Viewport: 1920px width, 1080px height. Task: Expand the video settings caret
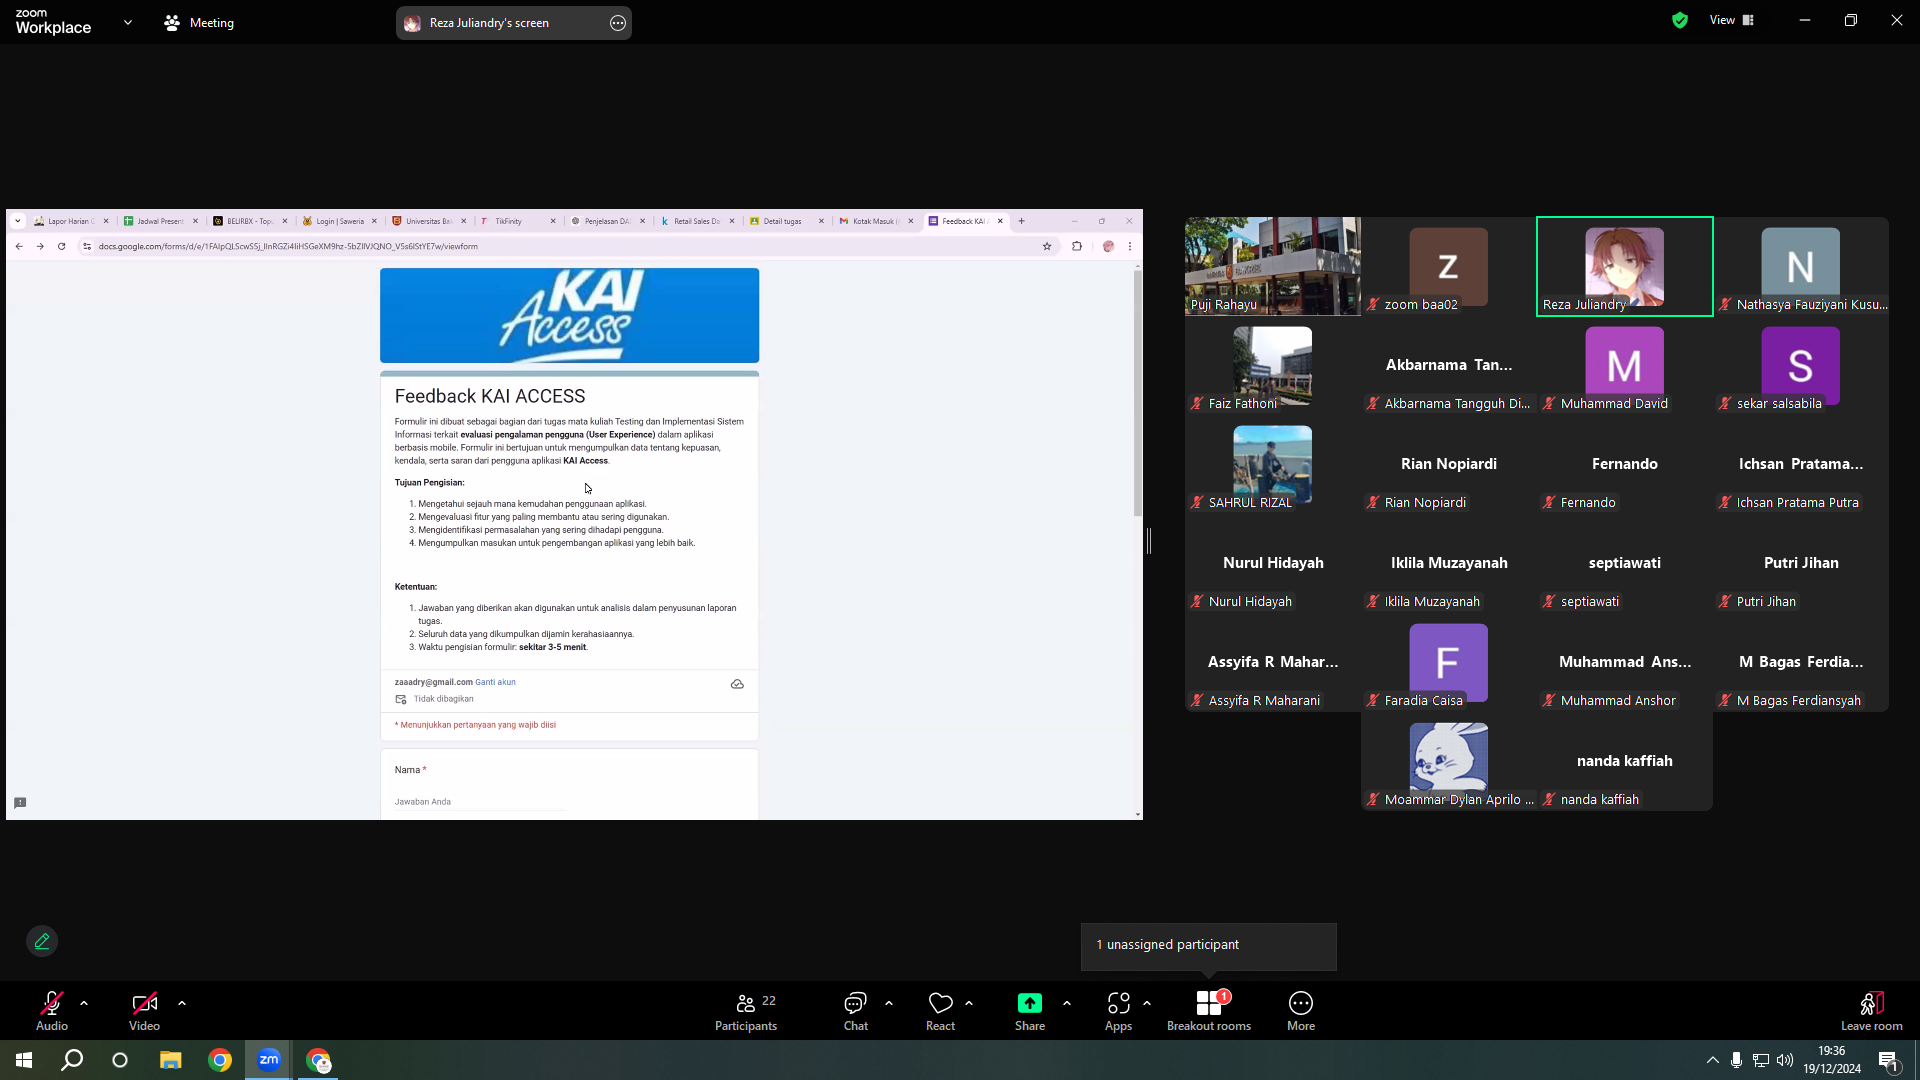[182, 1003]
